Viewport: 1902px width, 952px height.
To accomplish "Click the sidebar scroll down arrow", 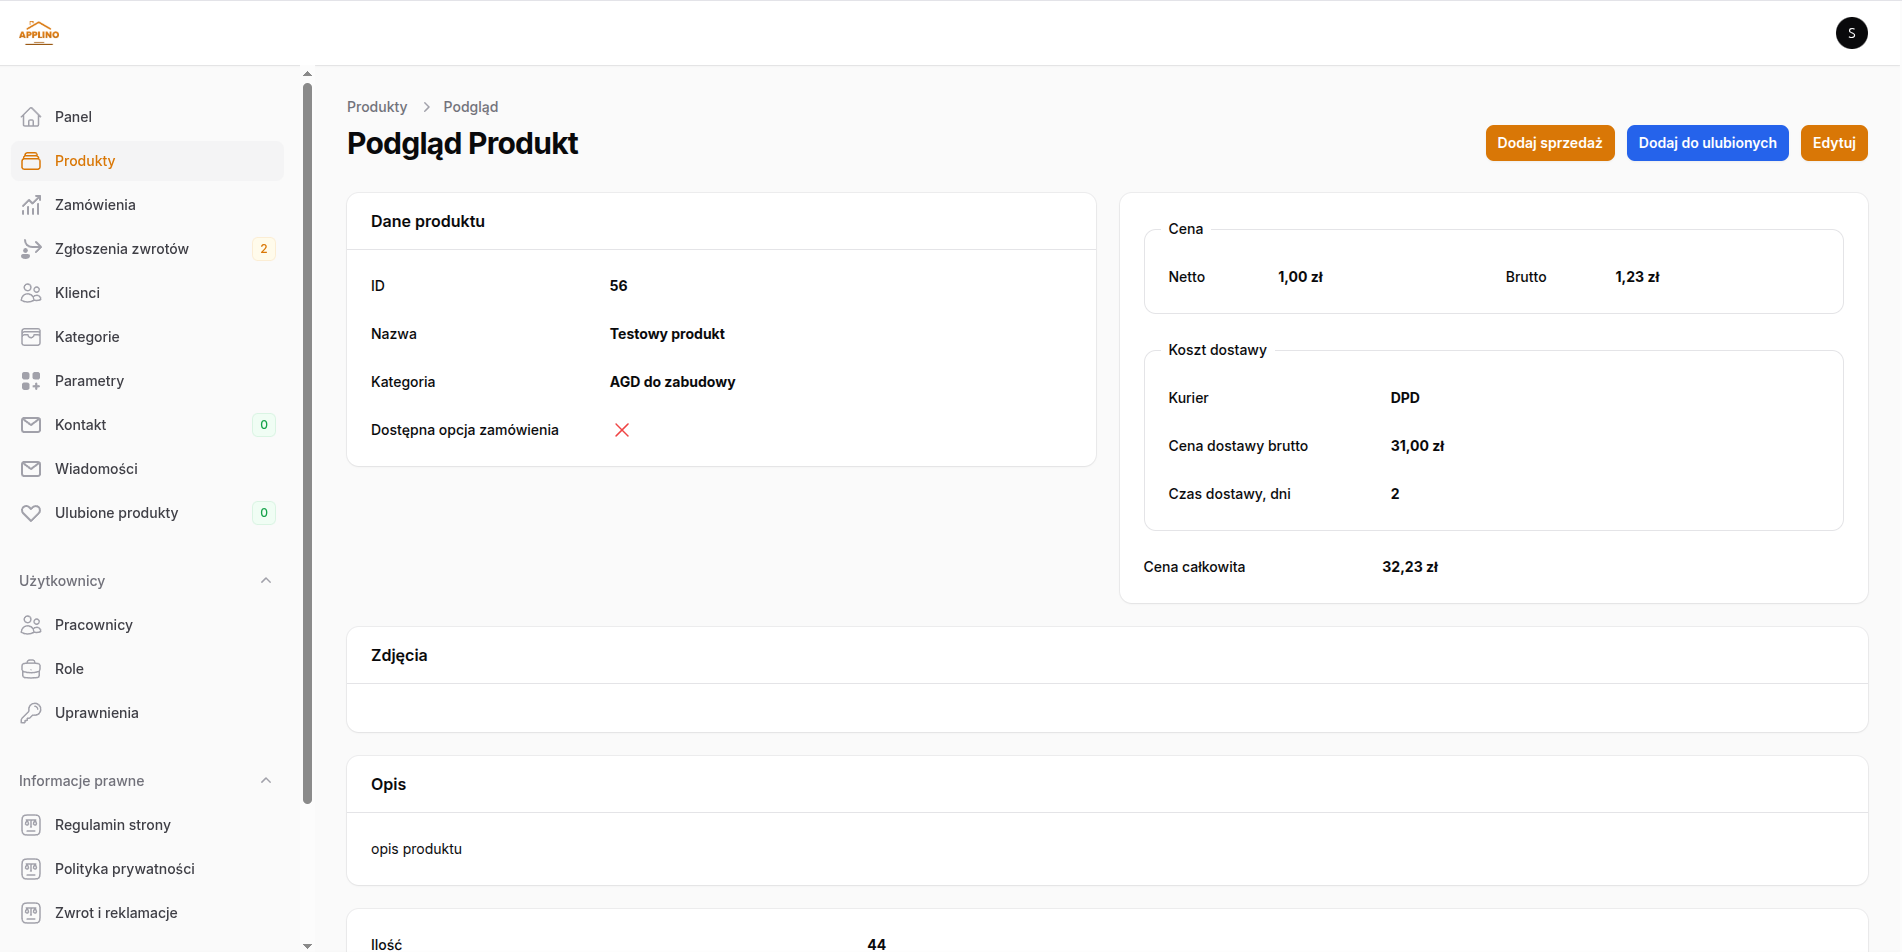I will tap(307, 945).
